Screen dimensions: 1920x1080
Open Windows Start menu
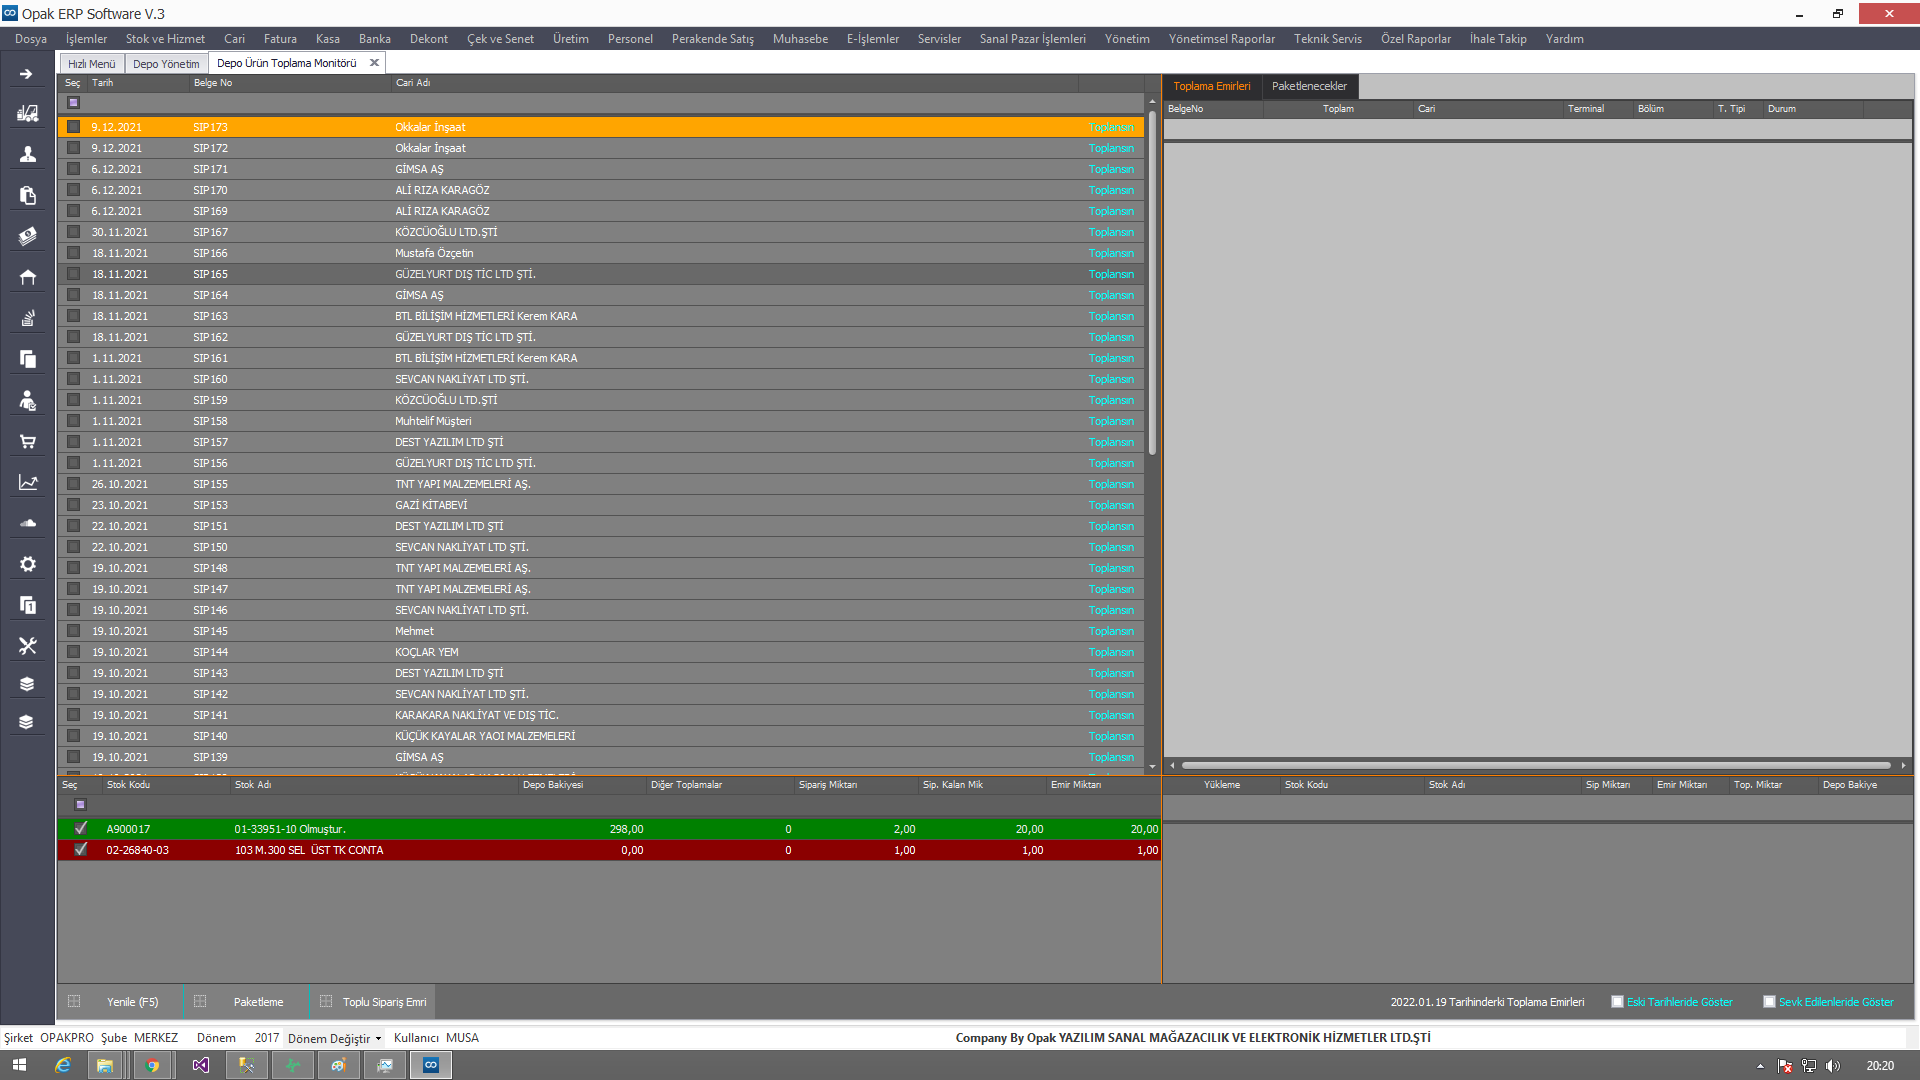(19, 1065)
